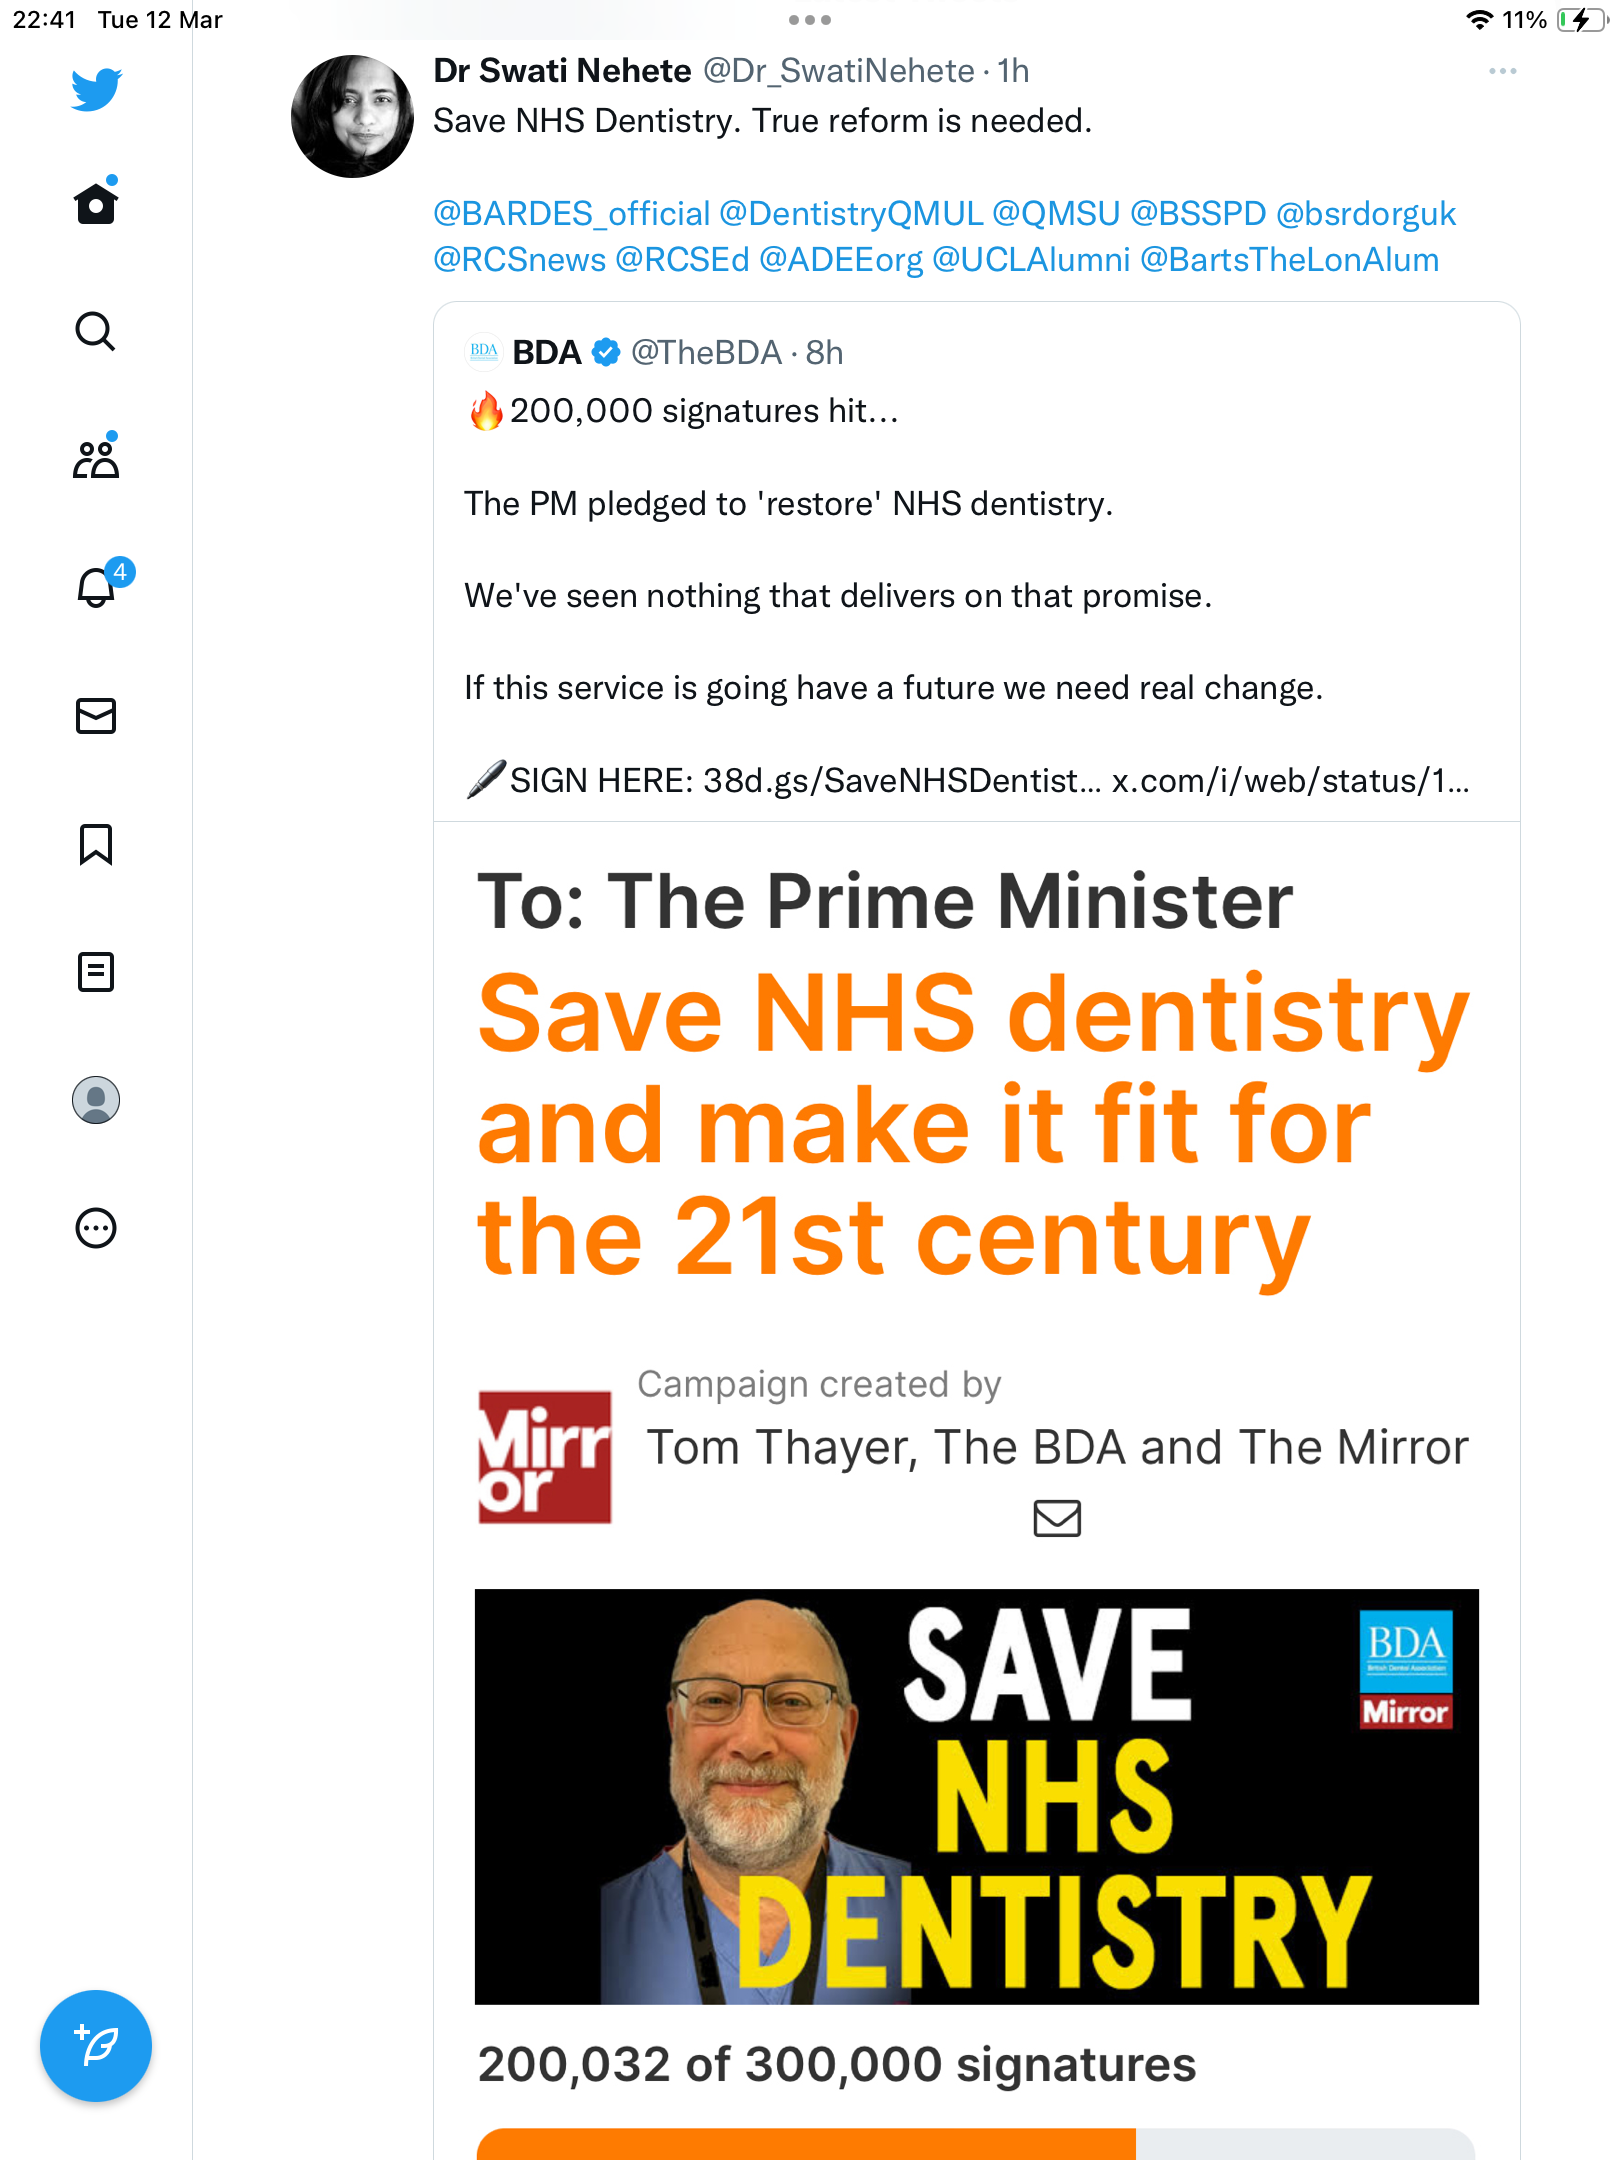Image resolution: width=1620 pixels, height=2160 pixels.
Task: Open the Twitter bird logo
Action: pyautogui.click(x=96, y=89)
